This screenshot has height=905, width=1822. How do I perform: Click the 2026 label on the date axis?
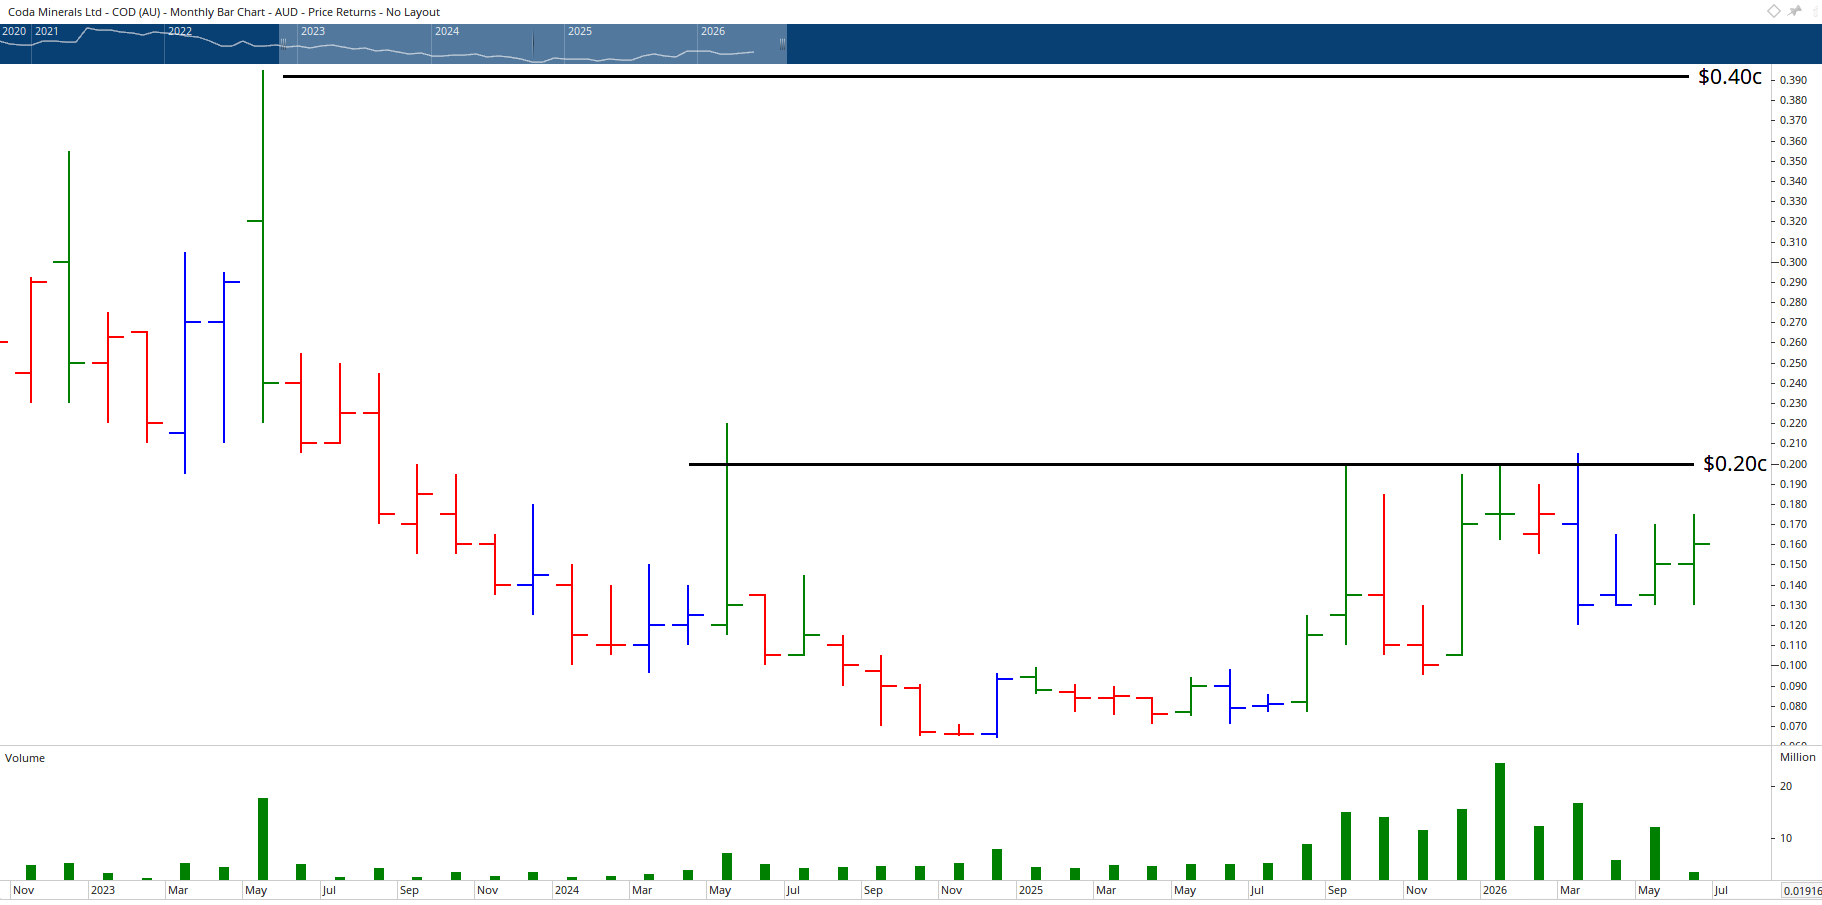[x=1495, y=890]
